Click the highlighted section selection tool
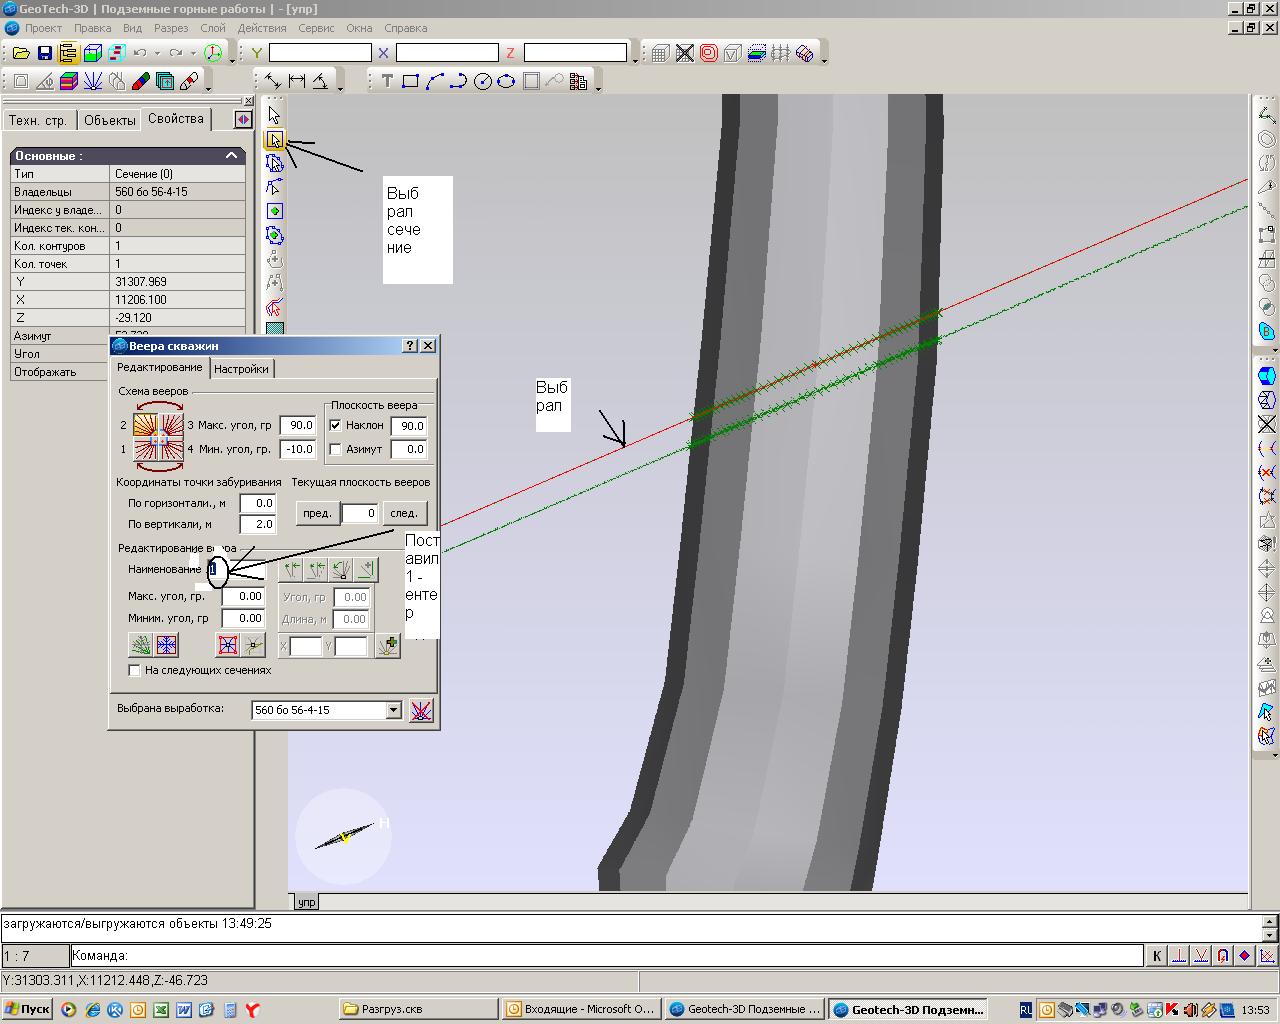Screen dimensions: 1280x1024 (x=274, y=139)
